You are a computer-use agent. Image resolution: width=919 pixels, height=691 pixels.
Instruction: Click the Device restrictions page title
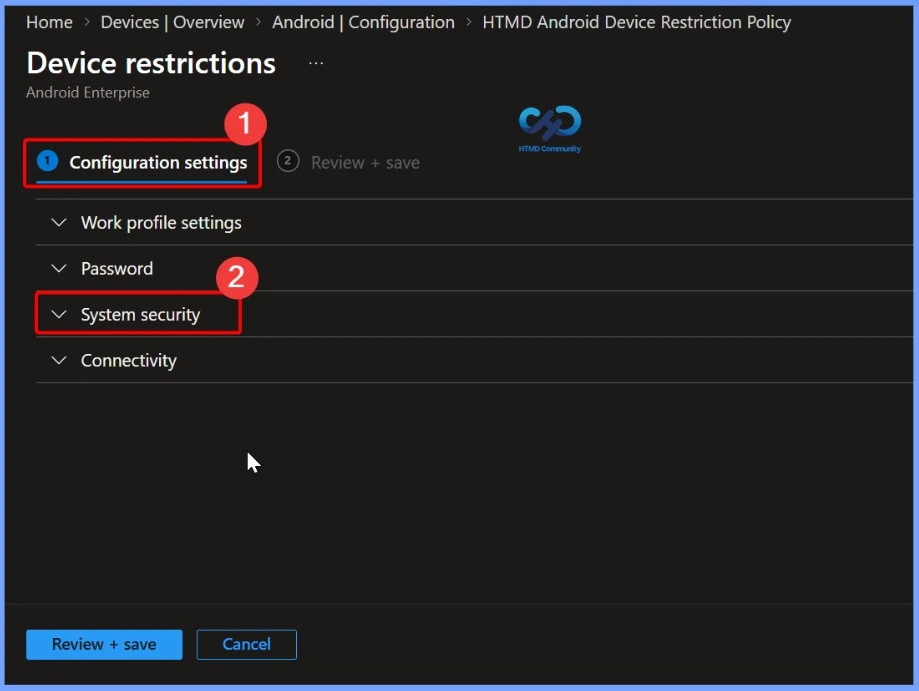pos(151,63)
